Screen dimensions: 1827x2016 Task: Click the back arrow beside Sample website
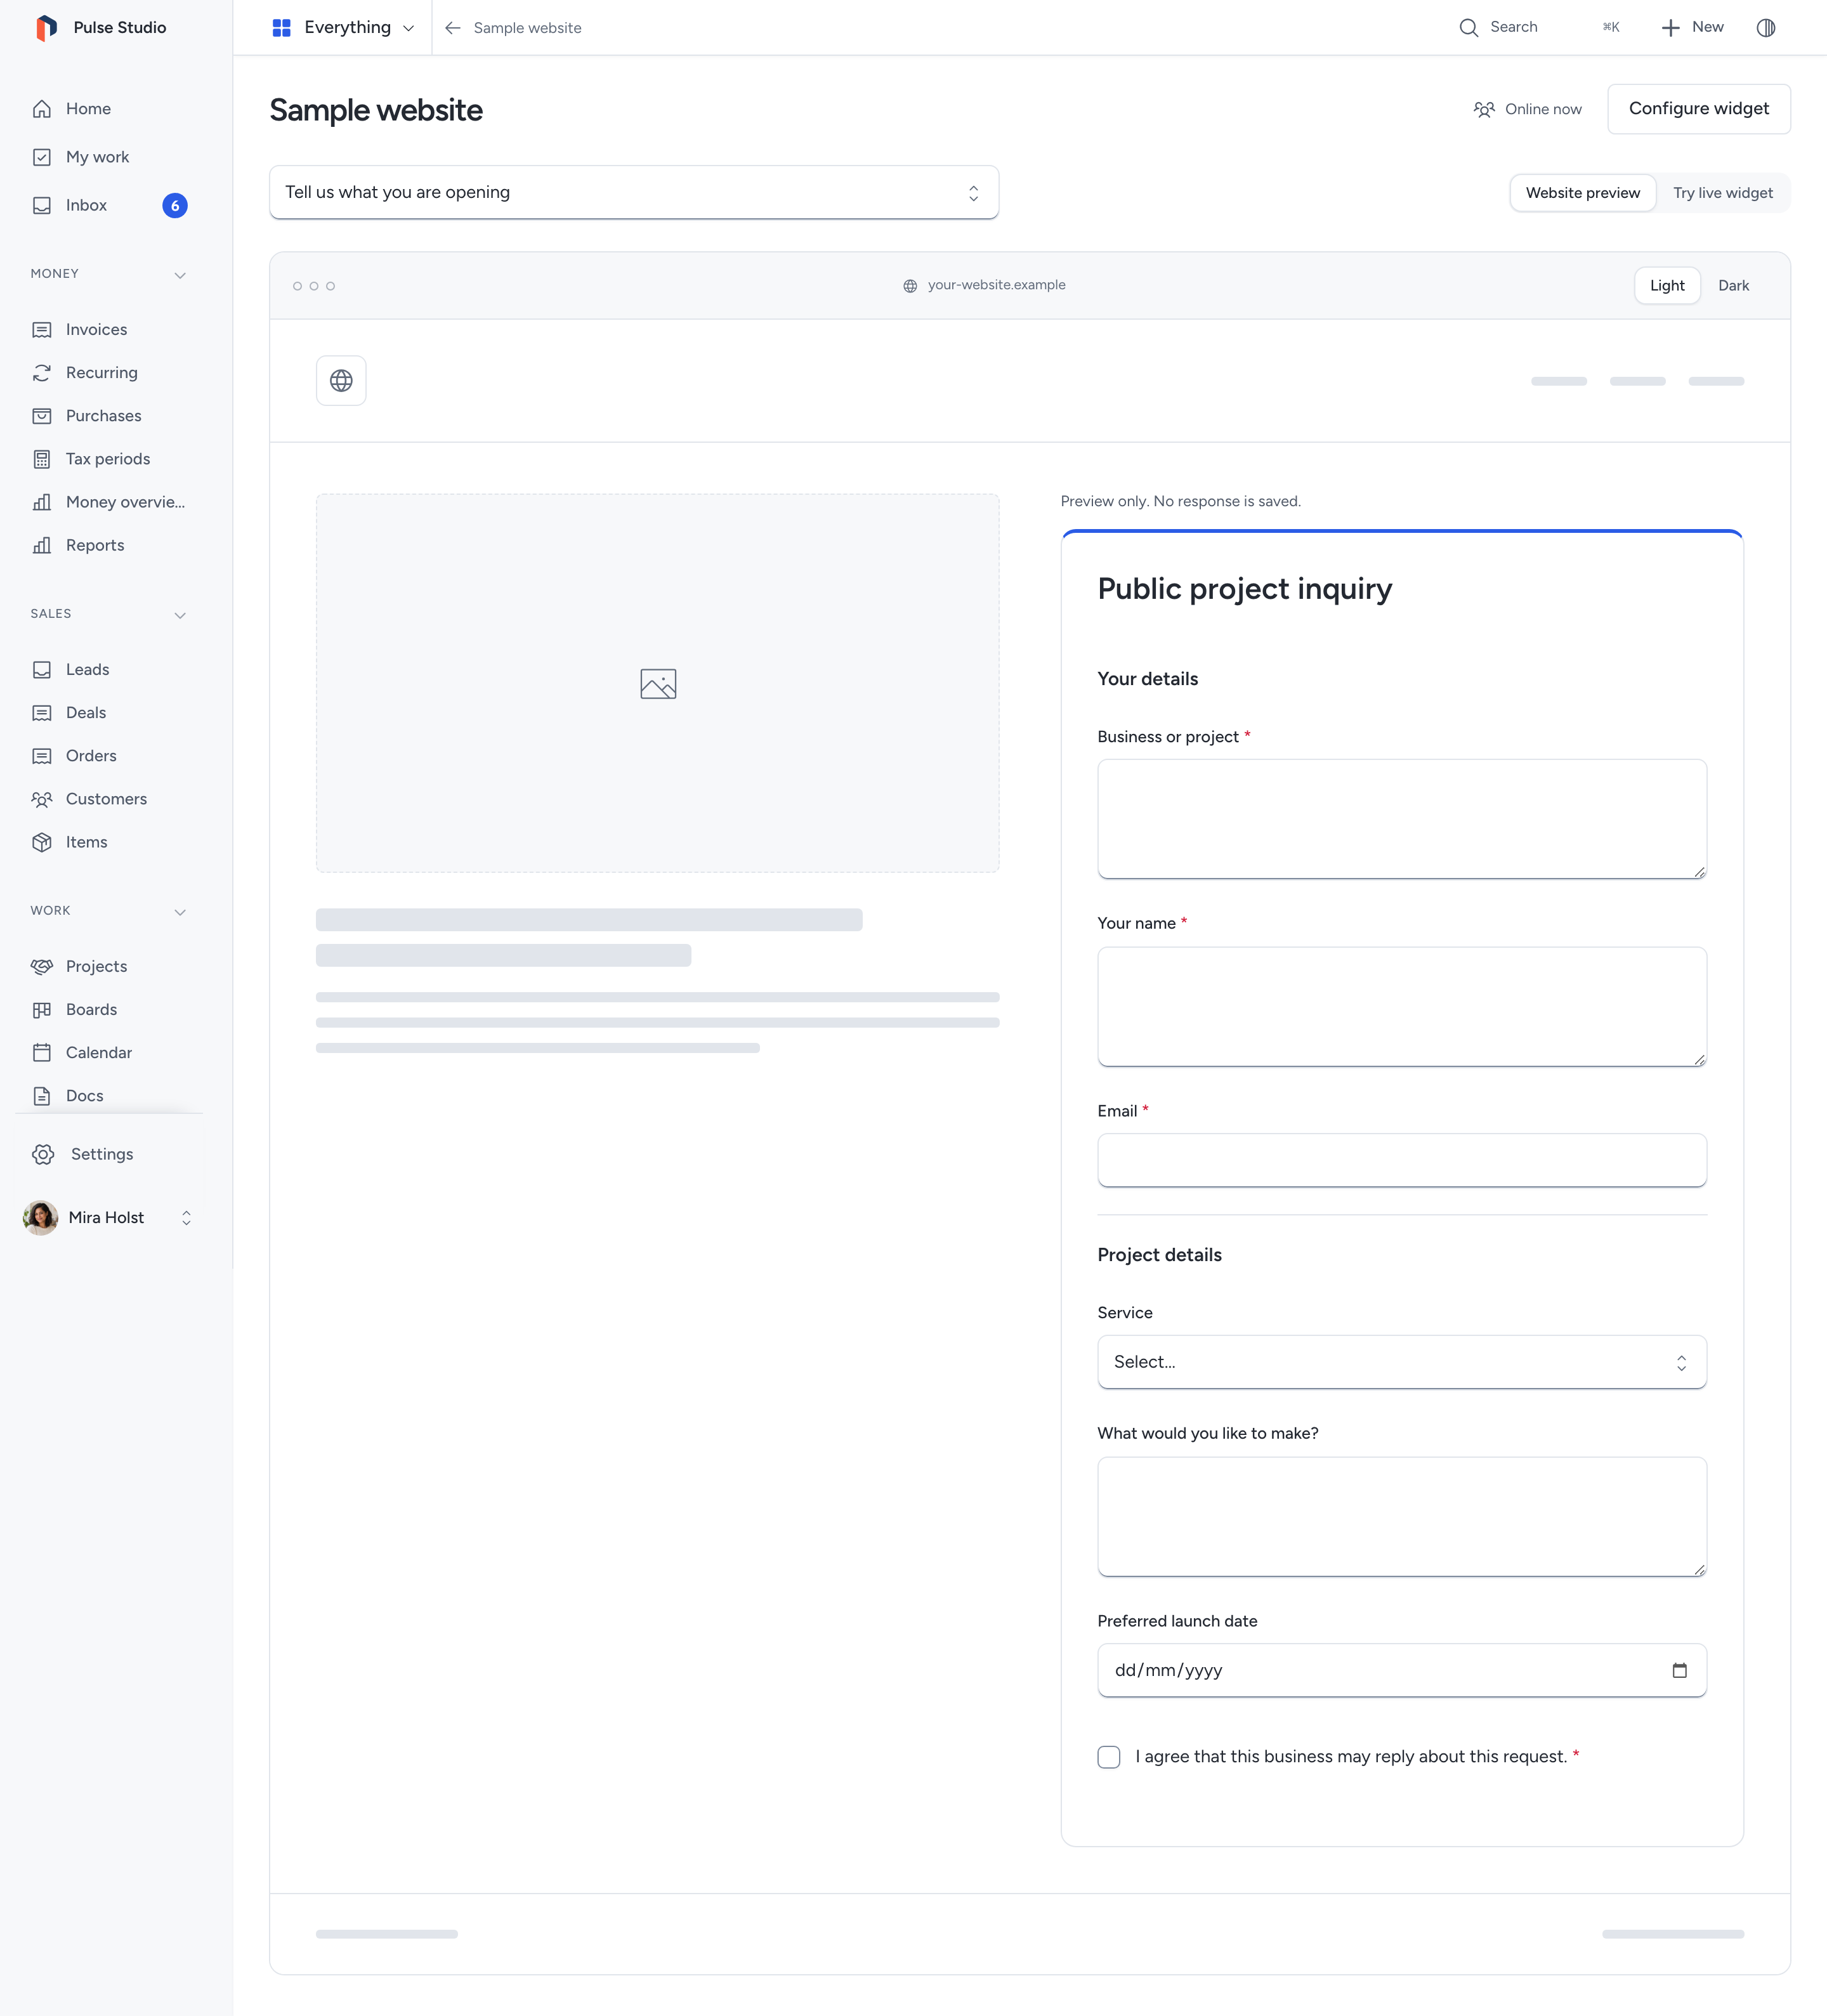coord(453,28)
